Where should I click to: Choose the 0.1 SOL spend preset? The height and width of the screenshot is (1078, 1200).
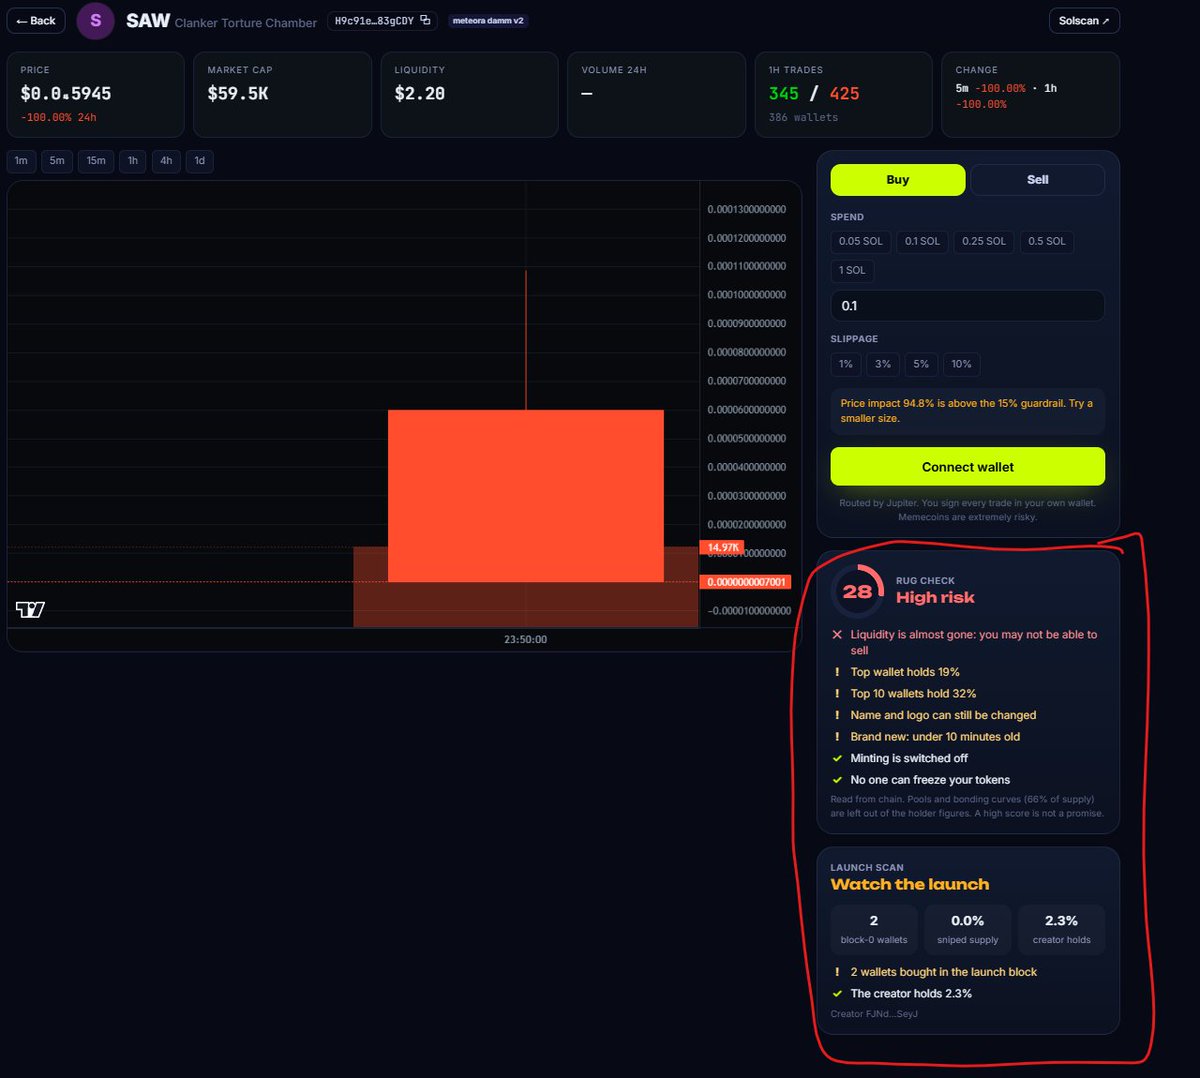click(922, 241)
